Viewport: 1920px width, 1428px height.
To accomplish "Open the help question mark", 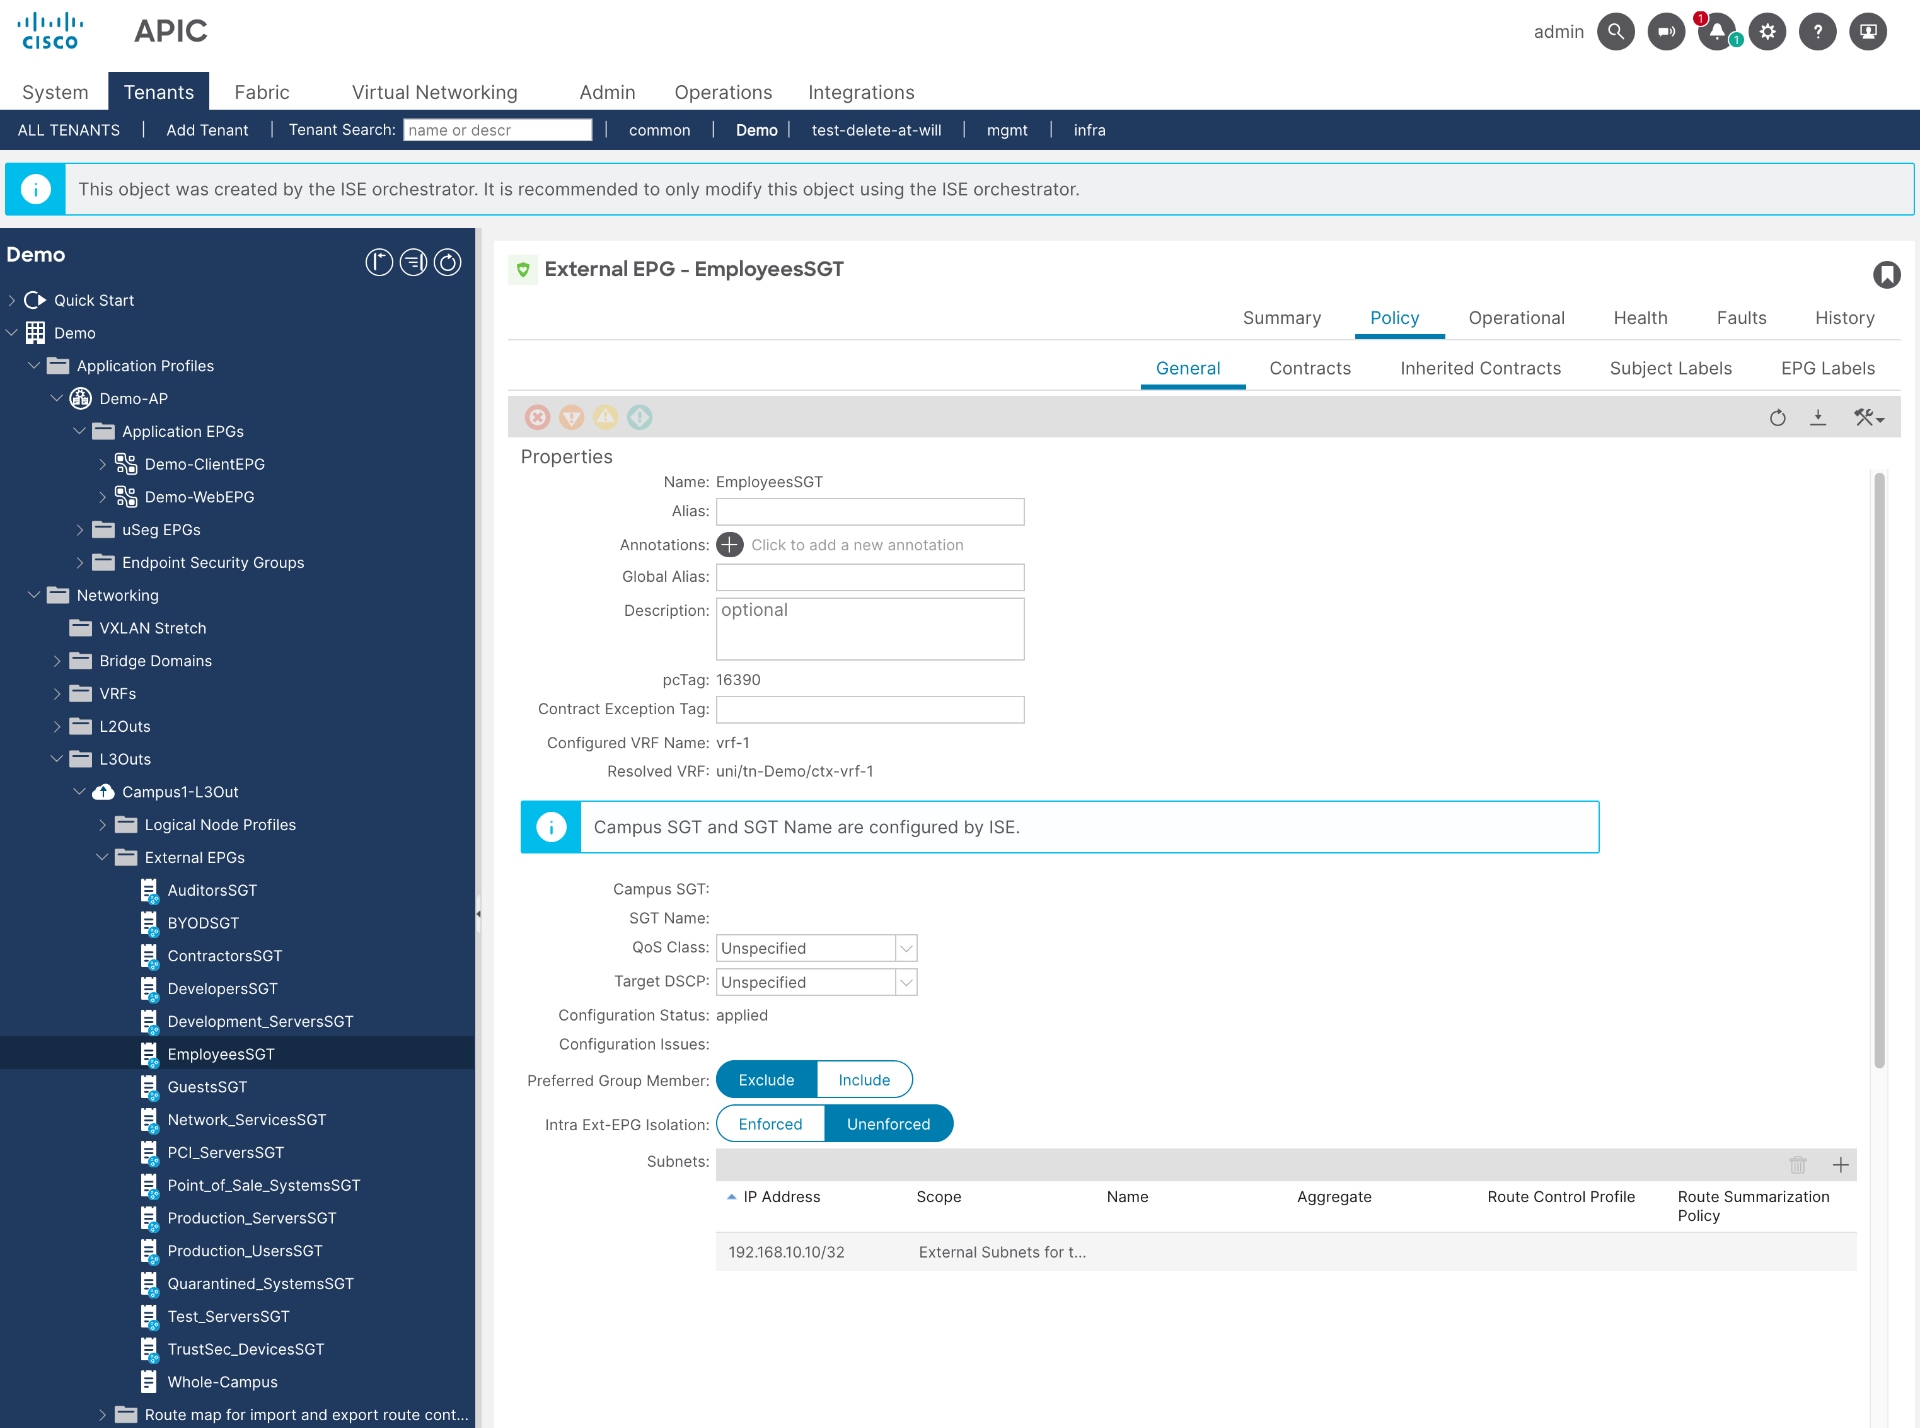I will tap(1817, 31).
